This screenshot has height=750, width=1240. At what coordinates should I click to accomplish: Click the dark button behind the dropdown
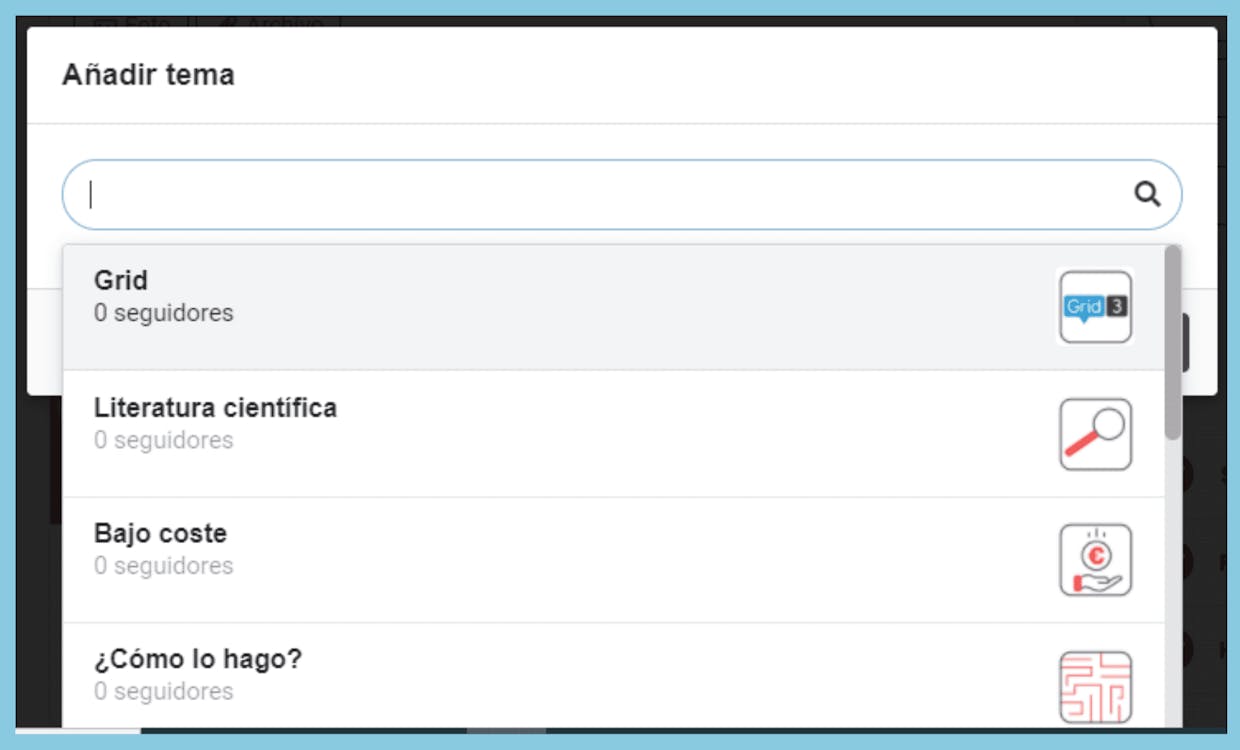1185,343
